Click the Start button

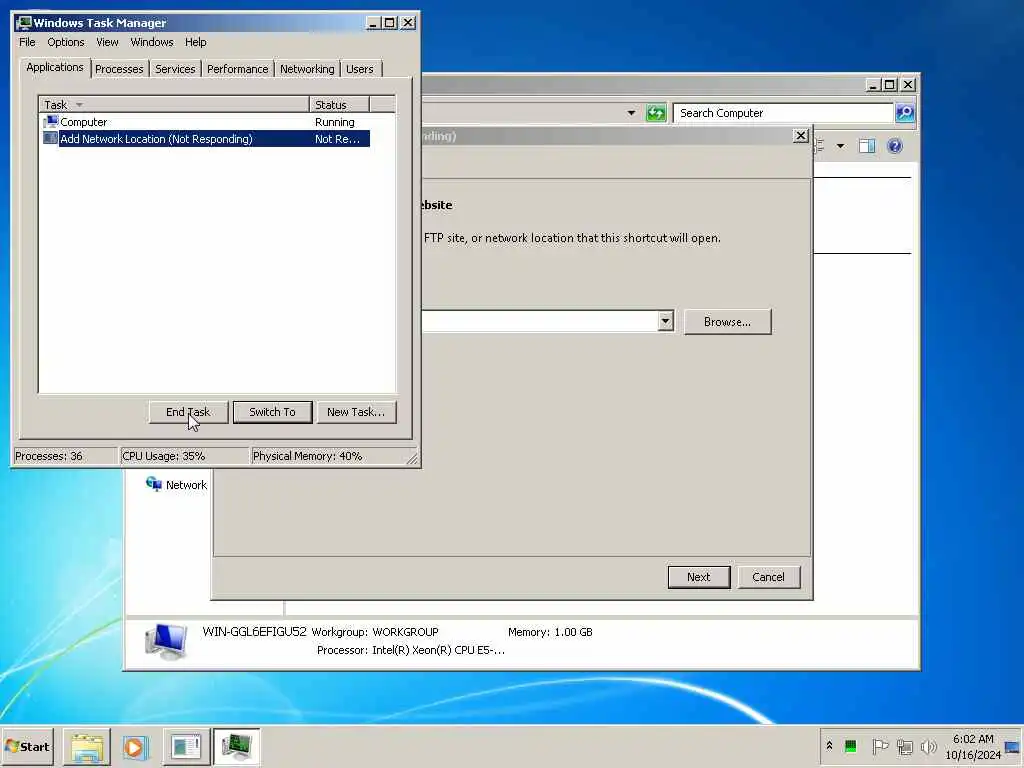[27, 746]
